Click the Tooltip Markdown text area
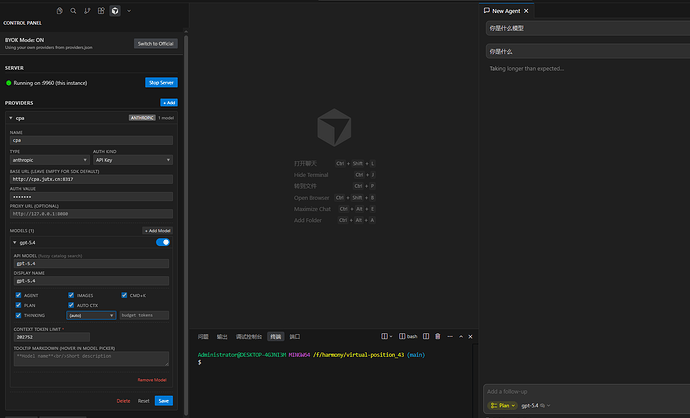This screenshot has height=418, width=690. [x=91, y=359]
